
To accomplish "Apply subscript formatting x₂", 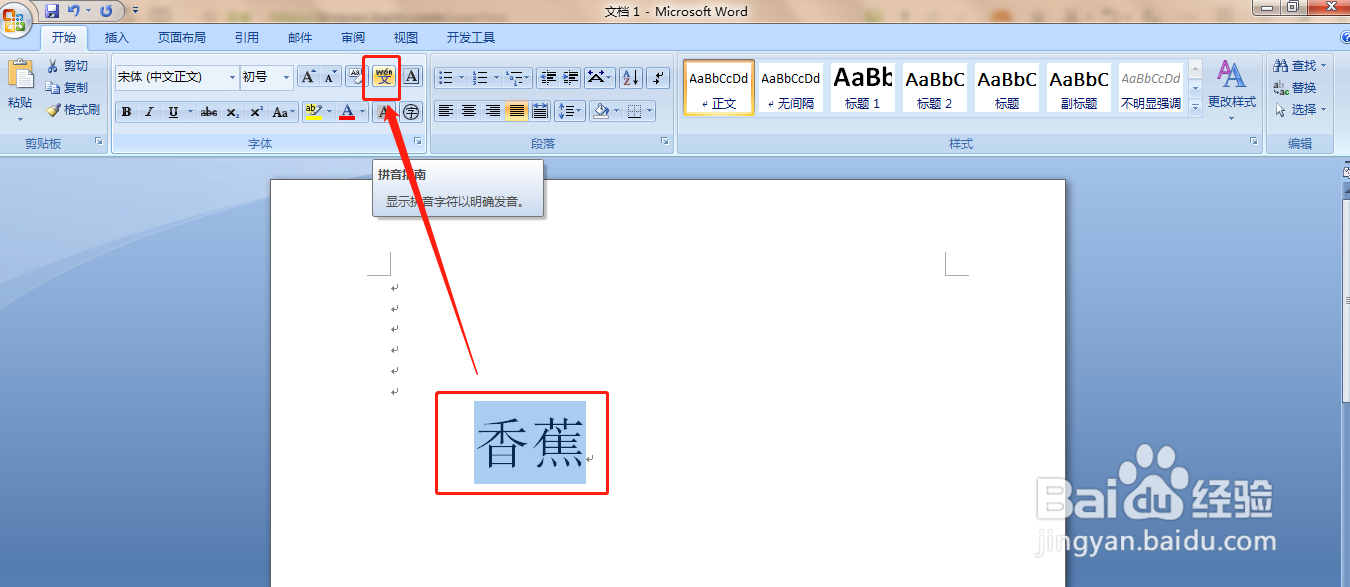I will 233,112.
